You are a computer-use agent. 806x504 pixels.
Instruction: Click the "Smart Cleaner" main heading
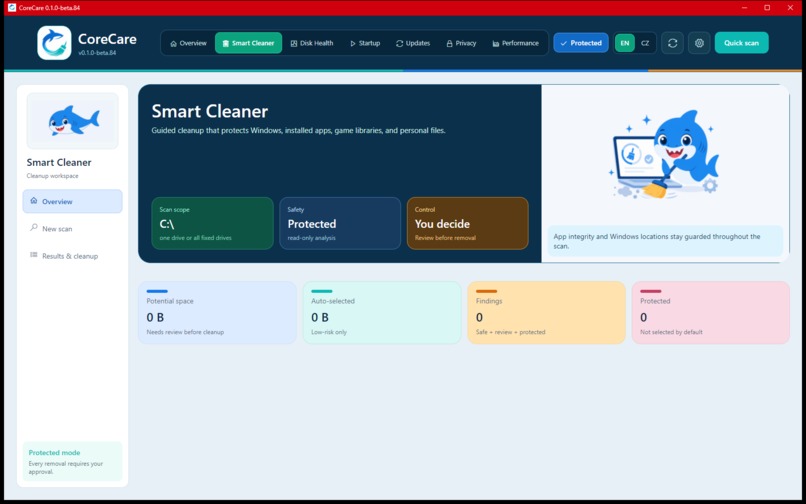(210, 111)
